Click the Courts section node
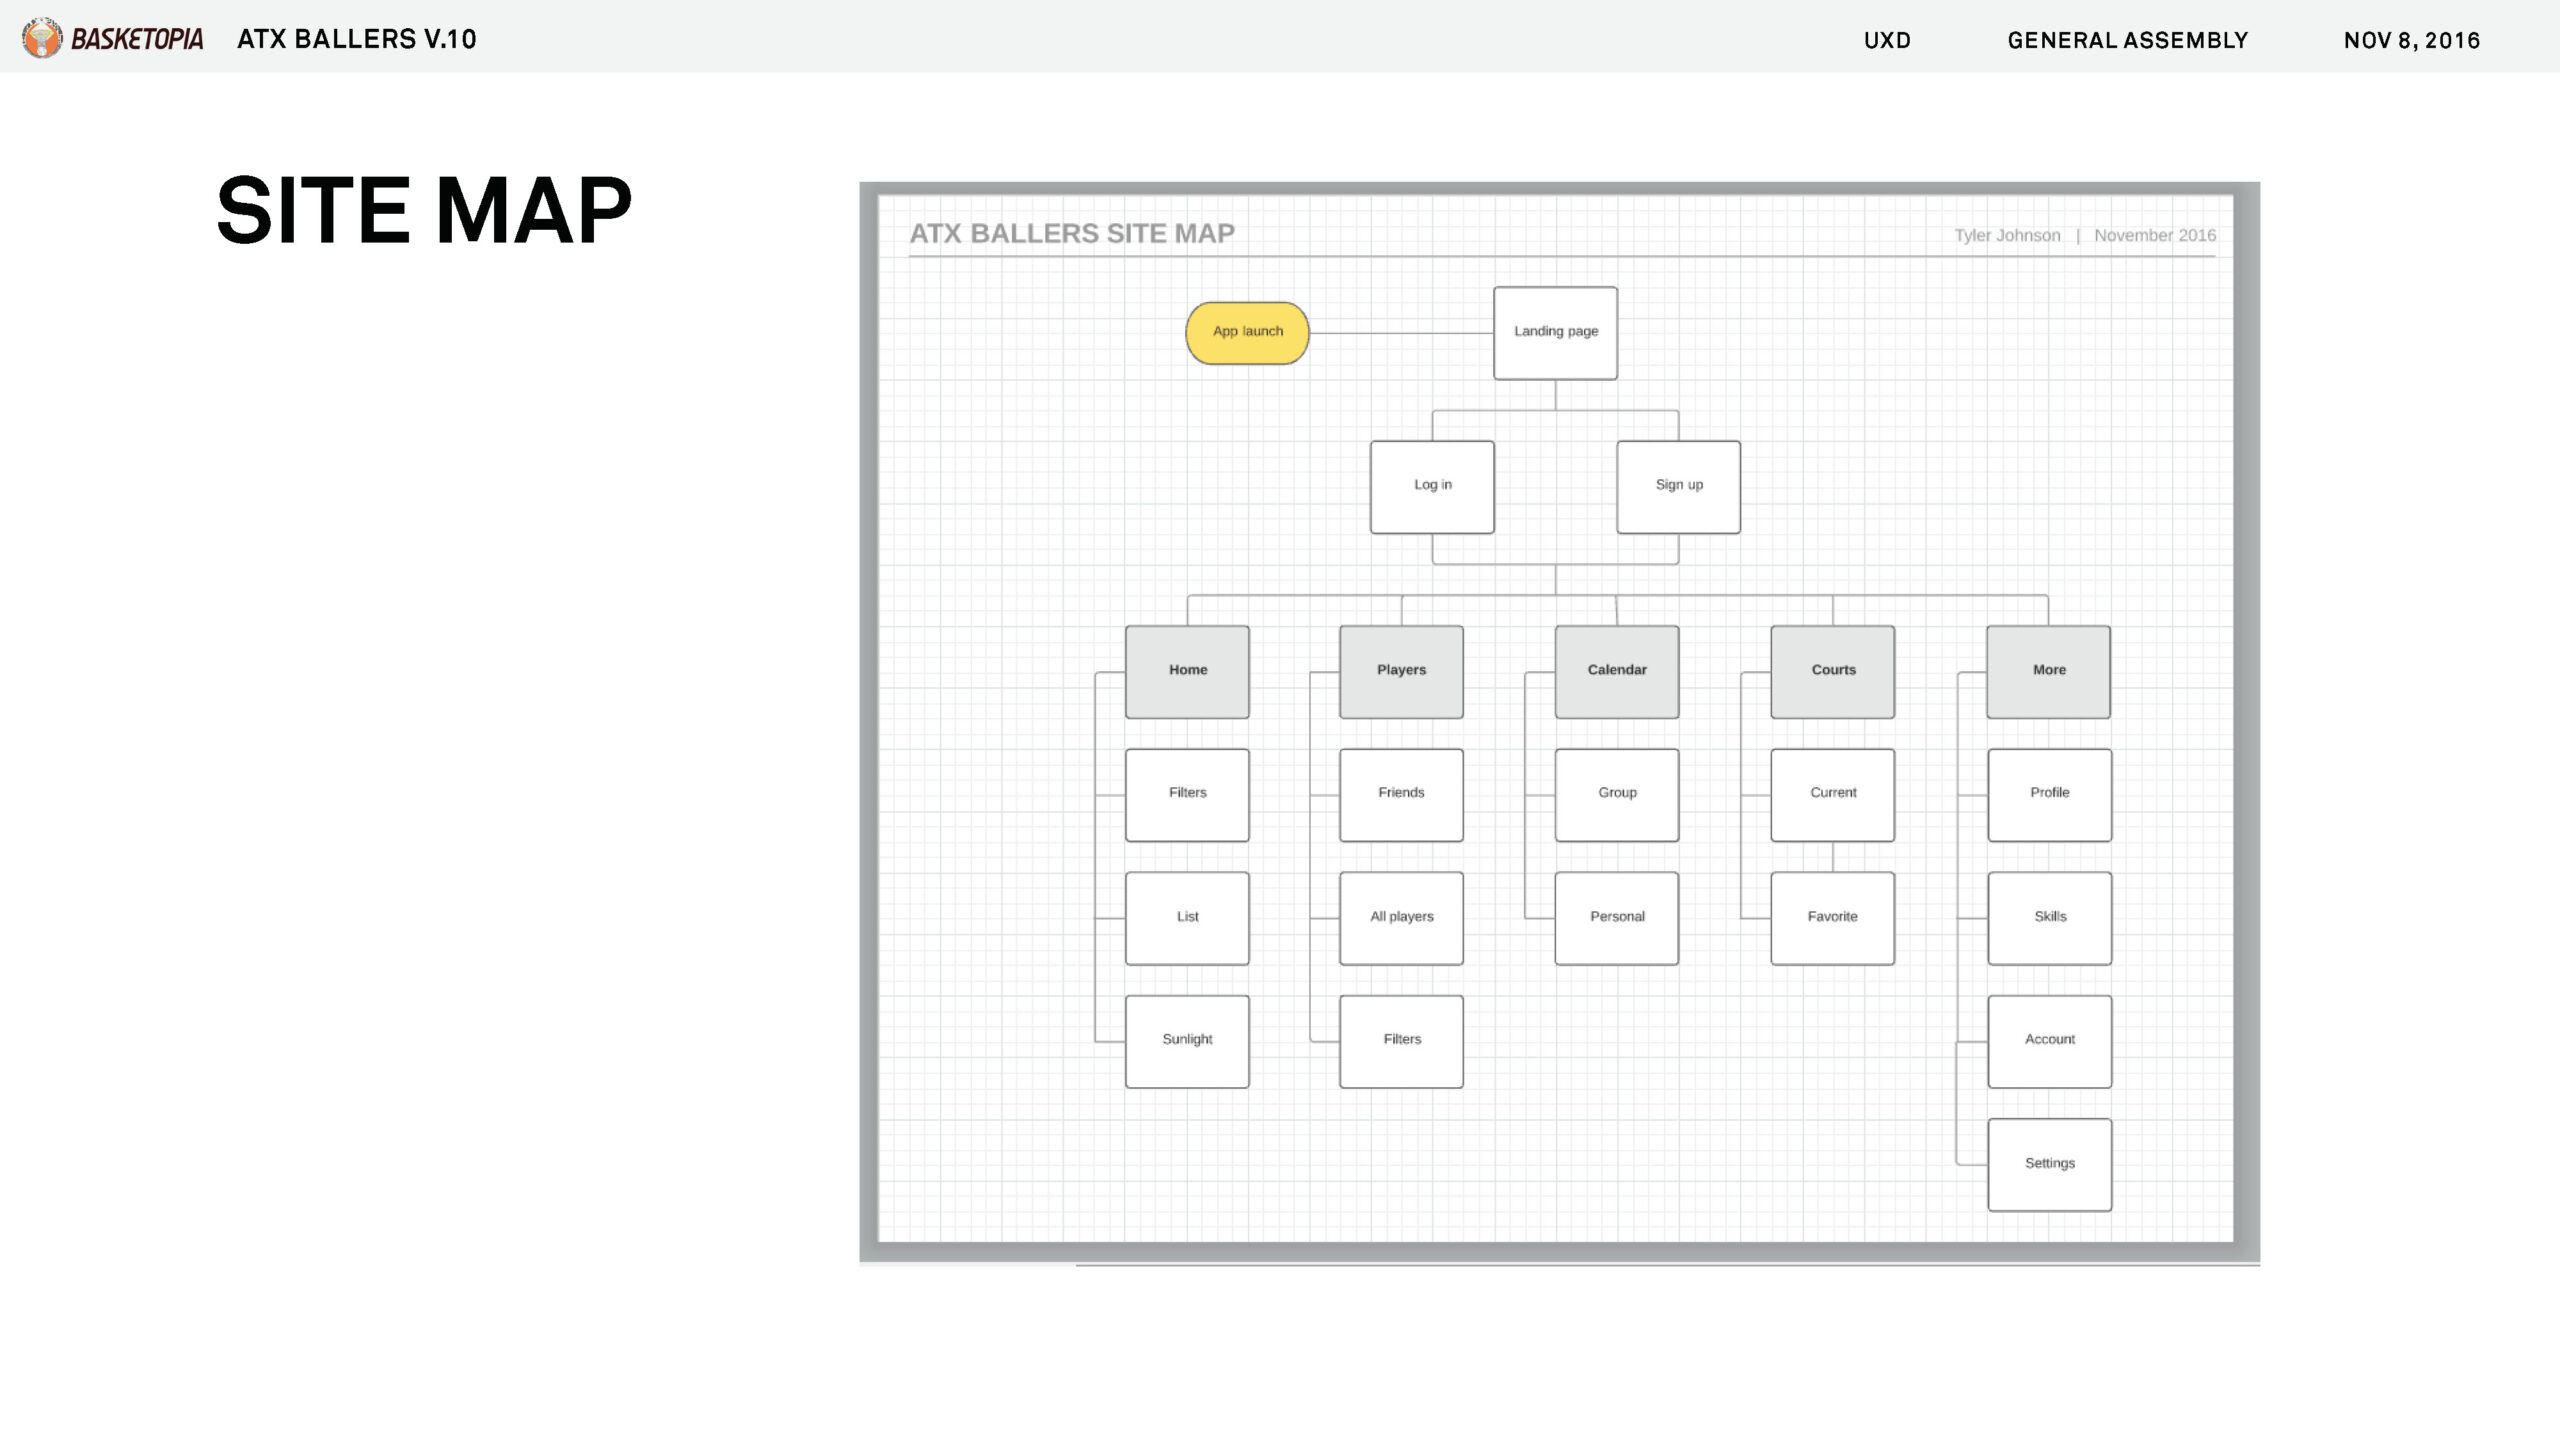2560x1440 pixels. [x=1832, y=671]
